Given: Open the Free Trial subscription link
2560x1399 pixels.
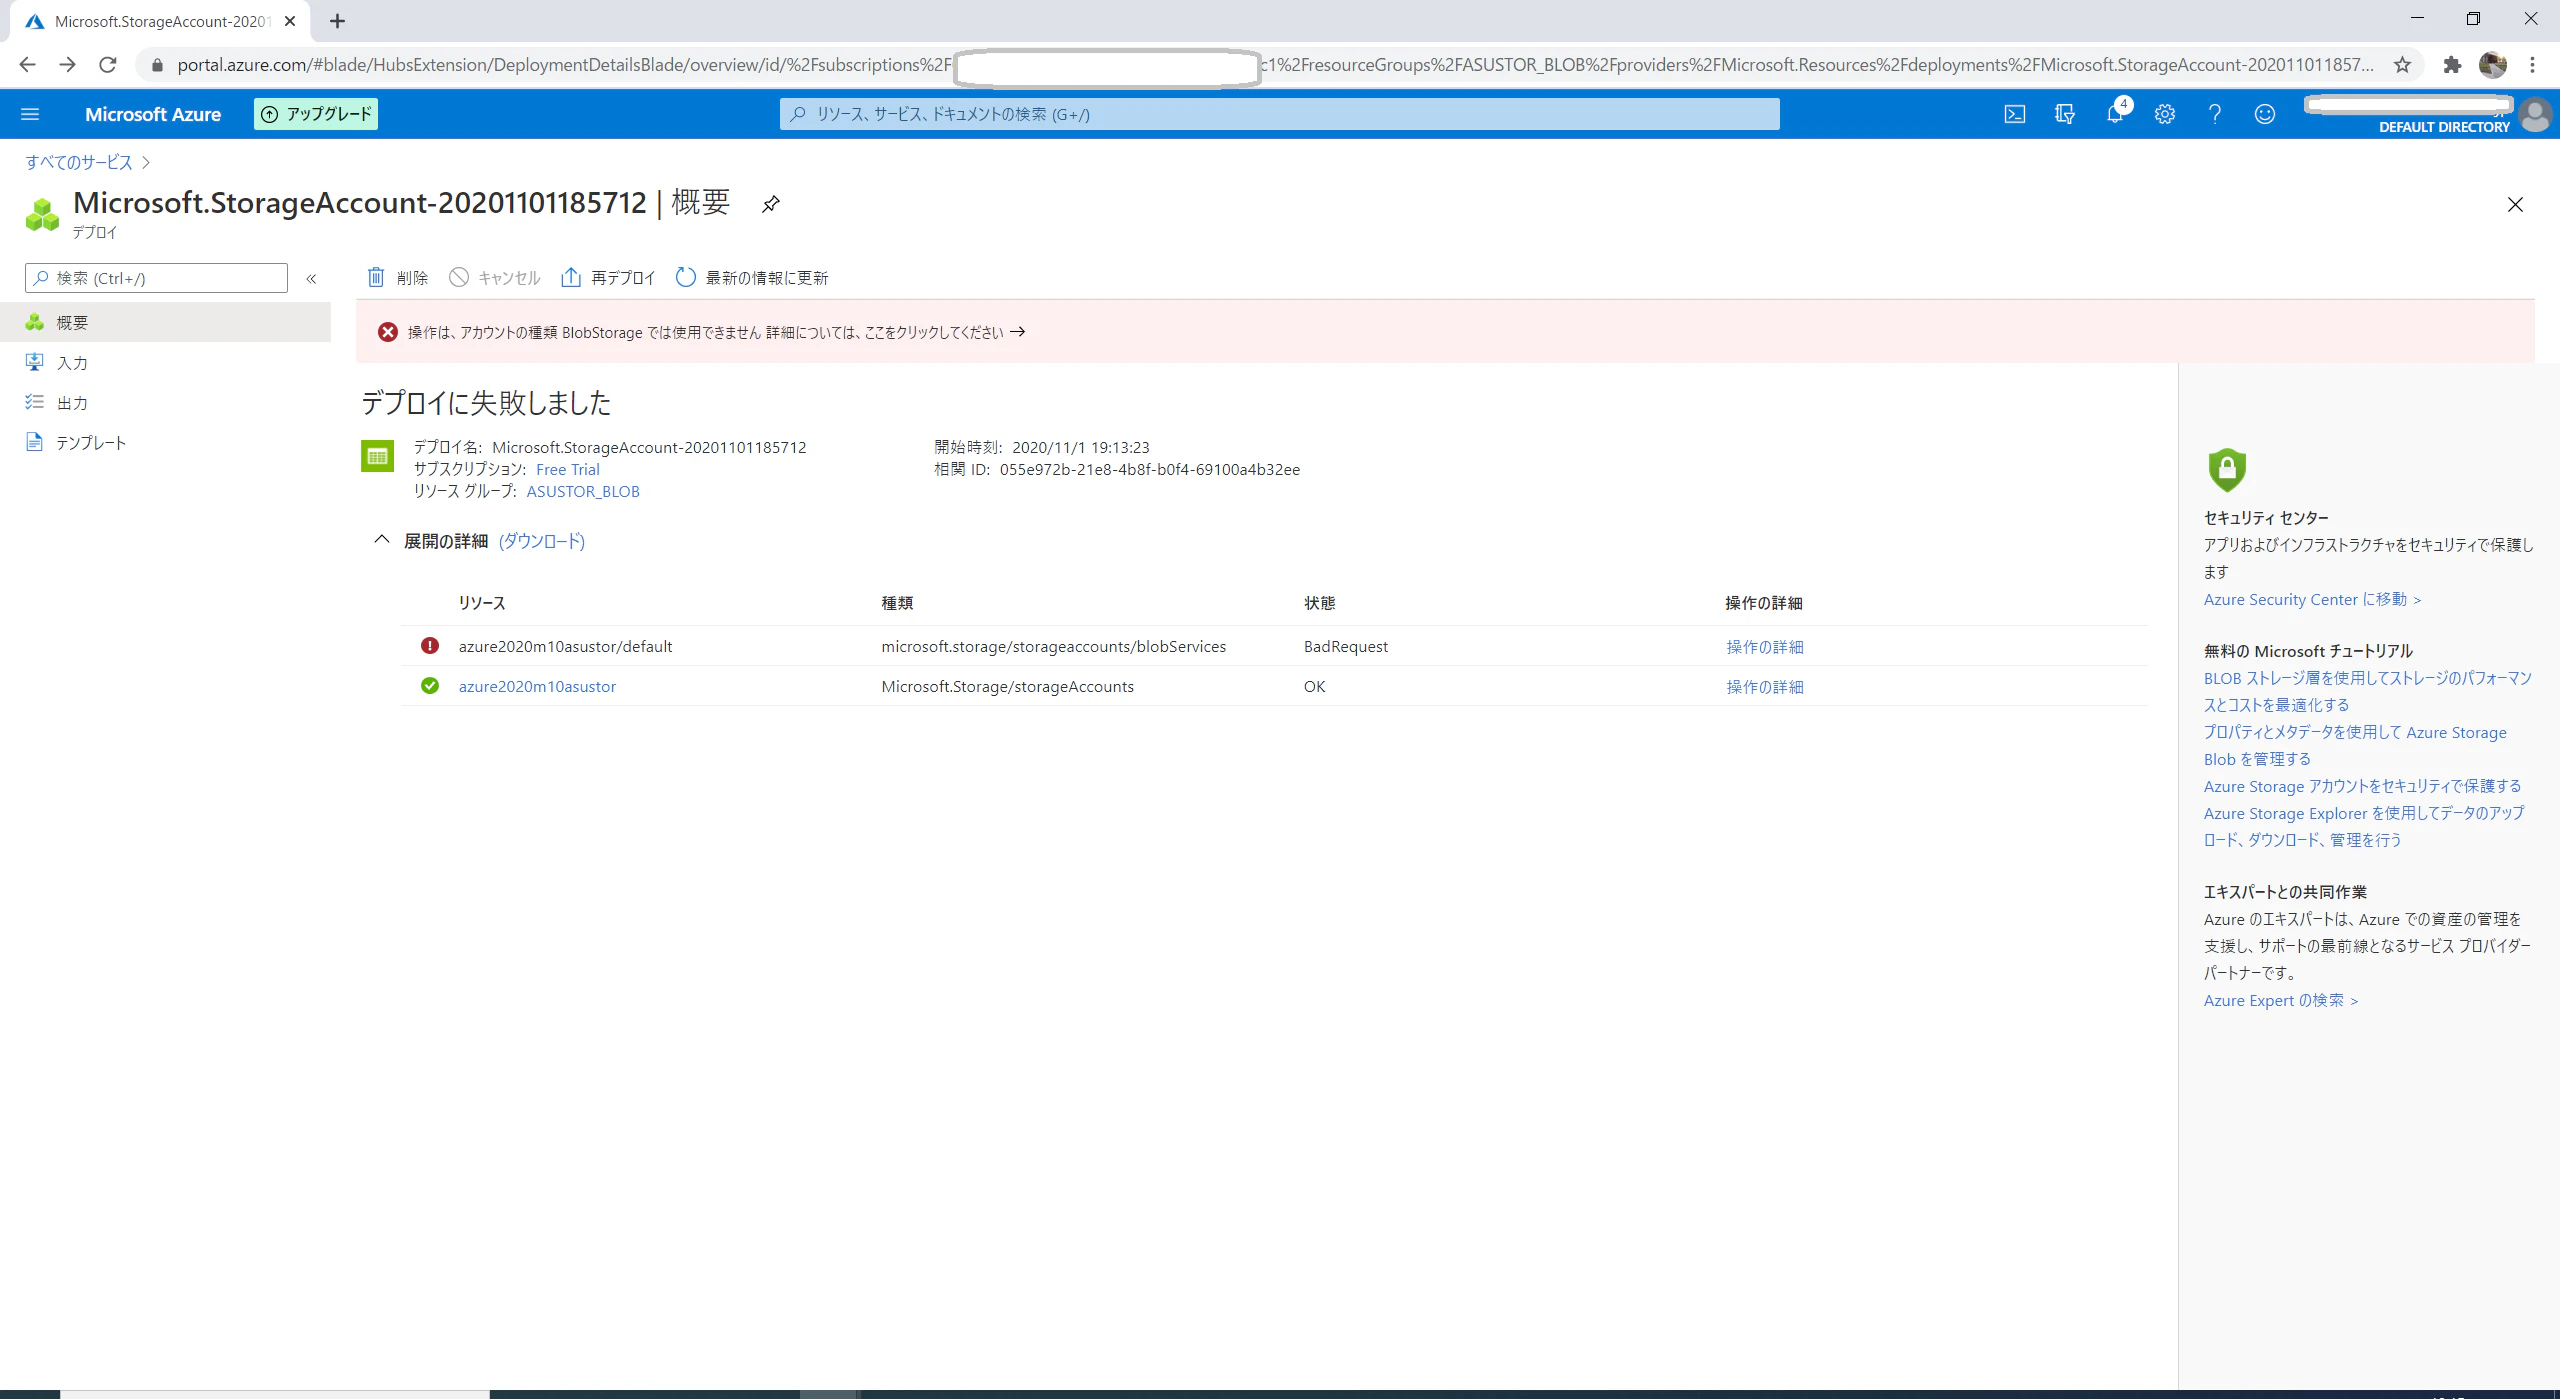Looking at the screenshot, I should pyautogui.click(x=568, y=469).
